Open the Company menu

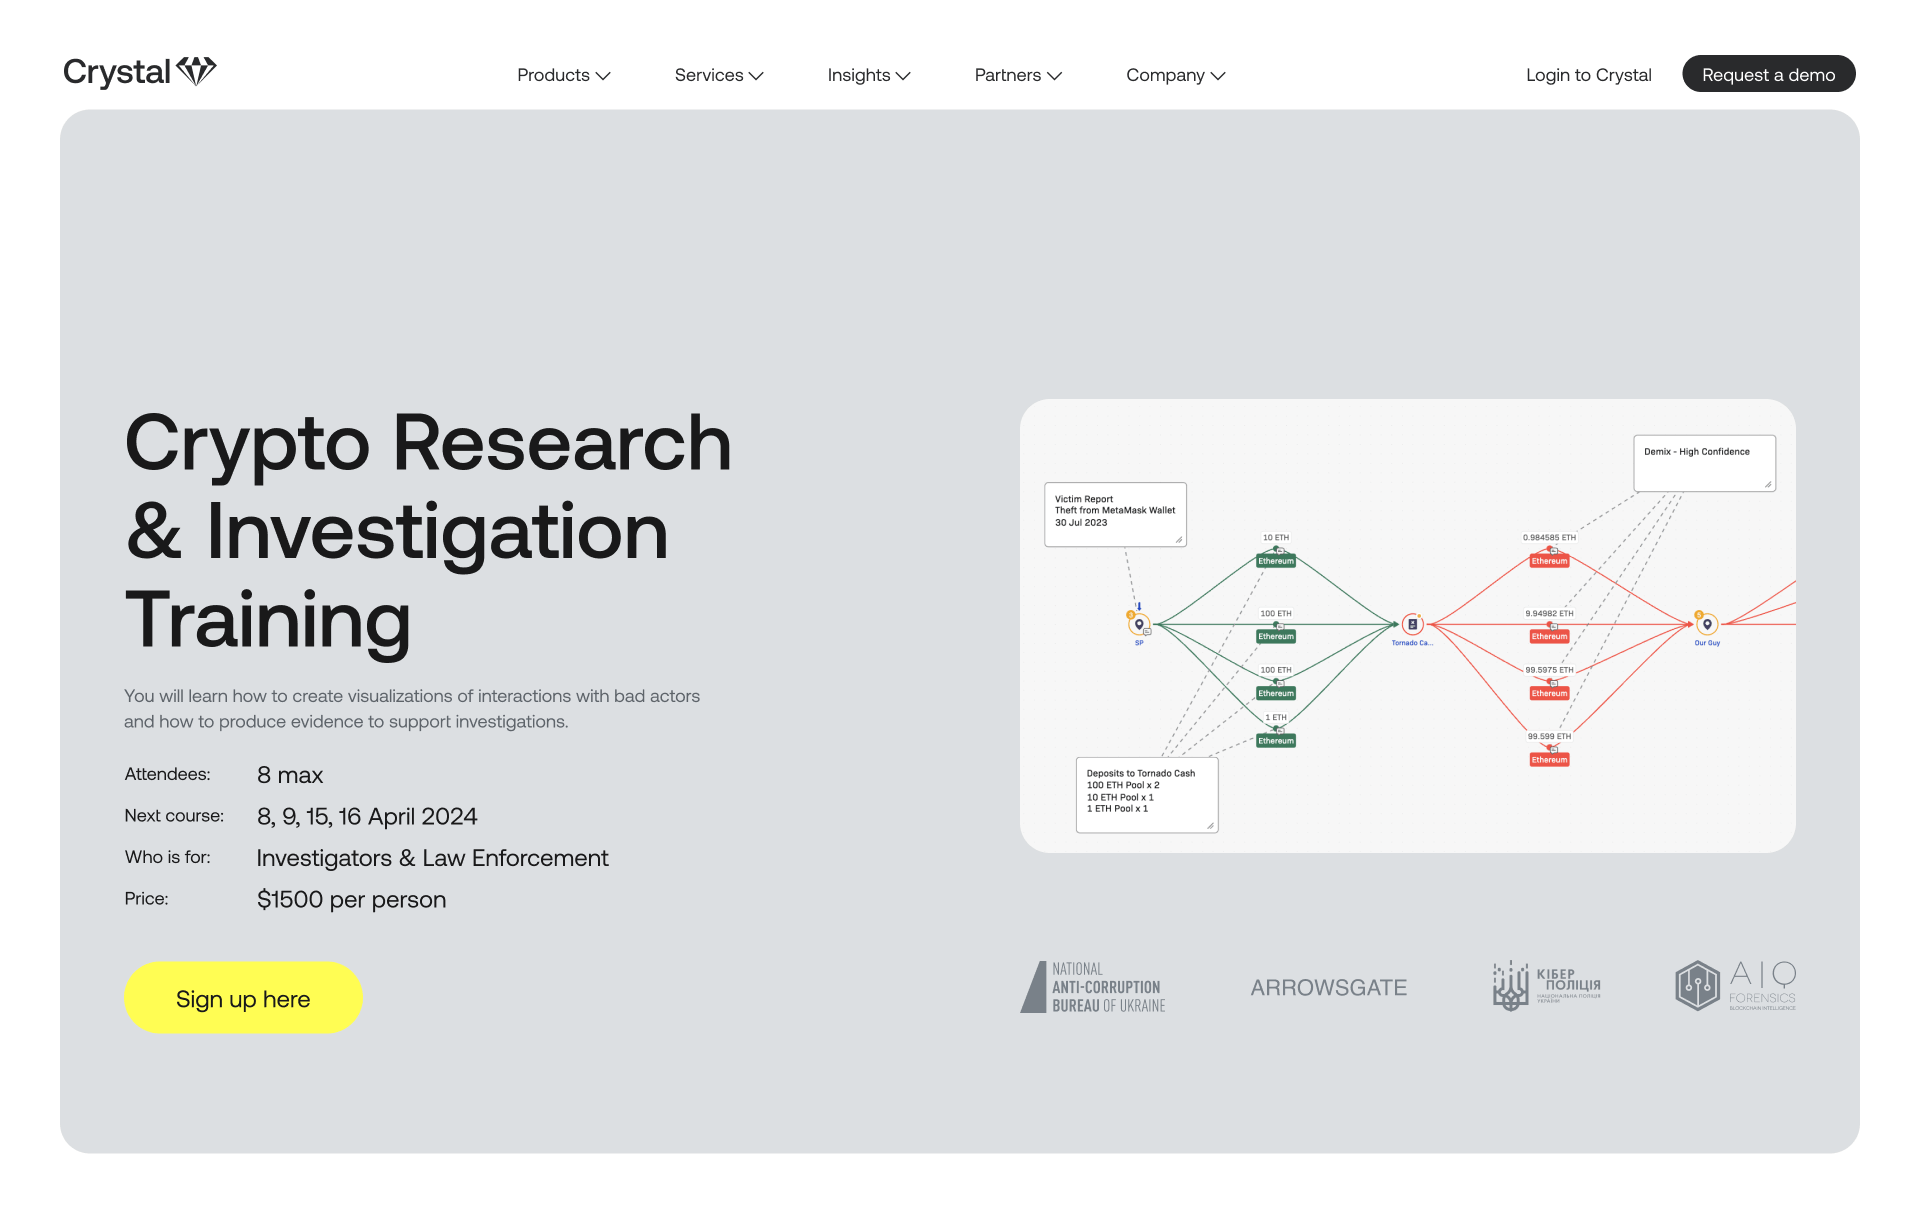pyautogui.click(x=1175, y=74)
